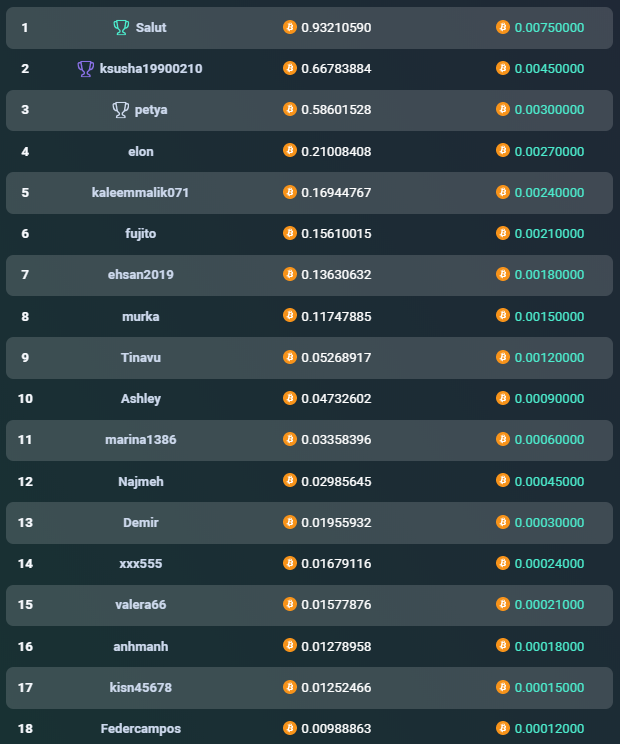Click the white trophy icon beside petya
620x744 pixels.
click(120, 110)
